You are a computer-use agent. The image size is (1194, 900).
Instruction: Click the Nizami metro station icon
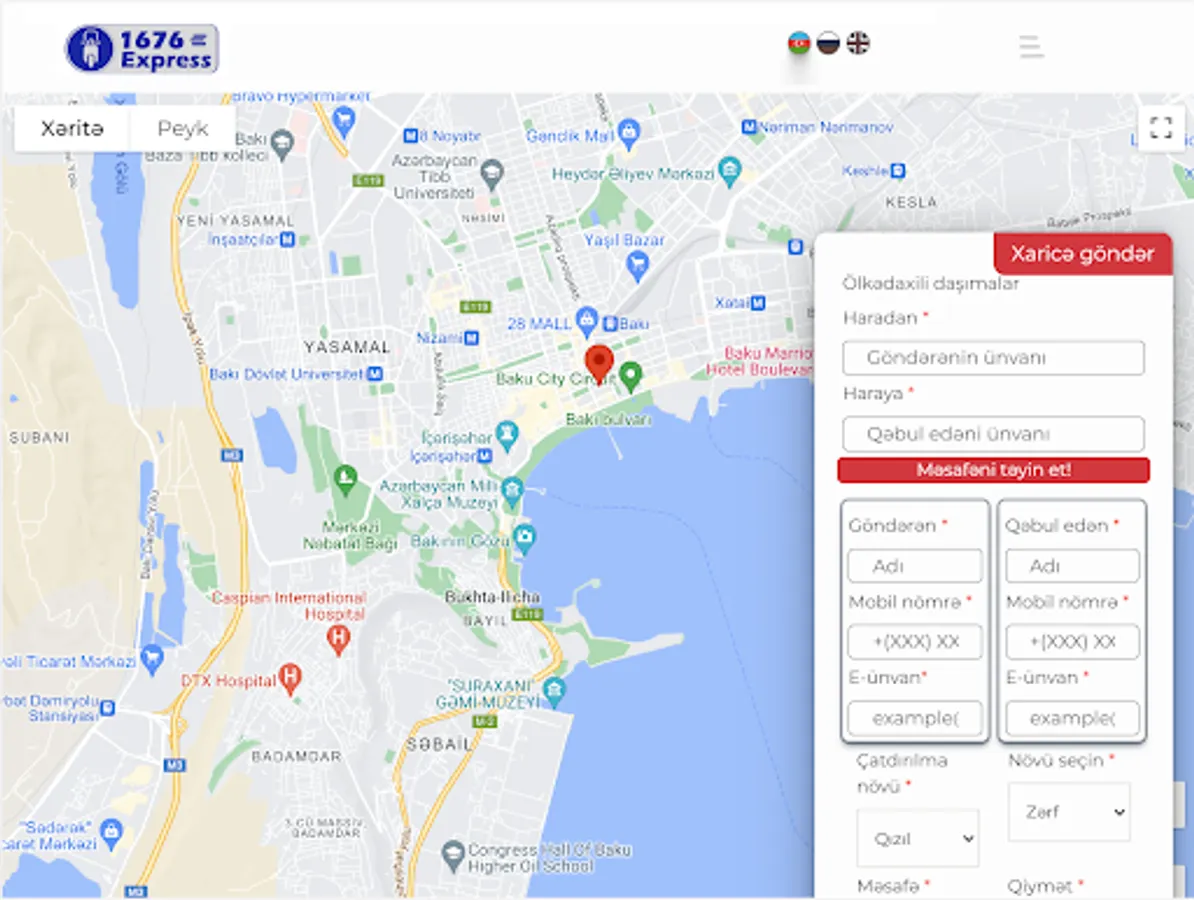coord(471,338)
